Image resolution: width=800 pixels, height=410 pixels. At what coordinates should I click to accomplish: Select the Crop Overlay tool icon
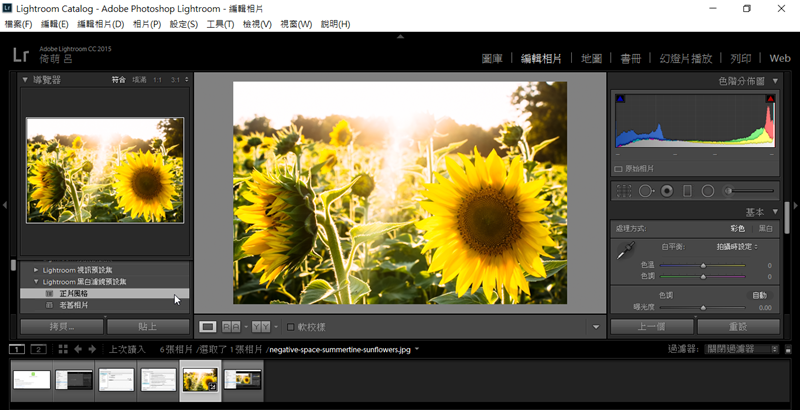(x=624, y=190)
